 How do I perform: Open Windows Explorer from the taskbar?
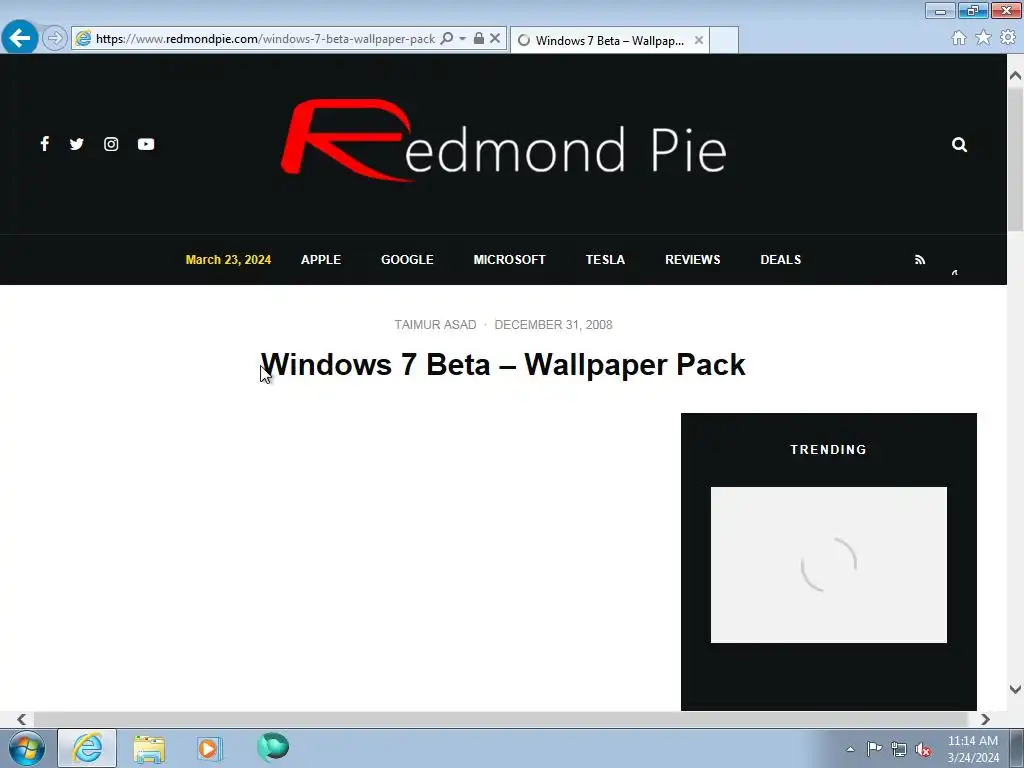[149, 748]
